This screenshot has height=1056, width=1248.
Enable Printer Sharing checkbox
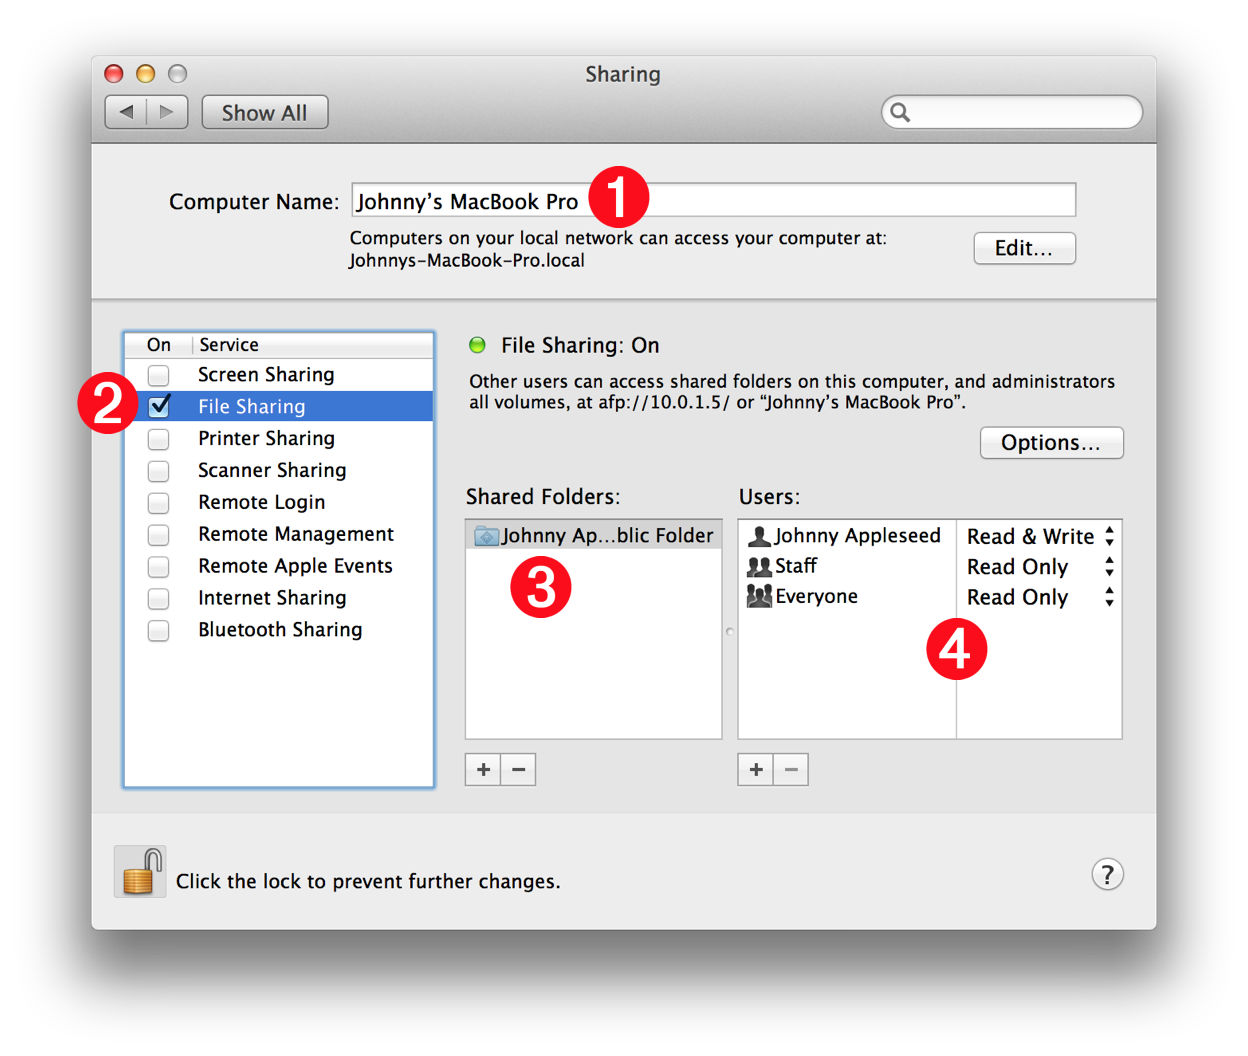click(x=158, y=439)
